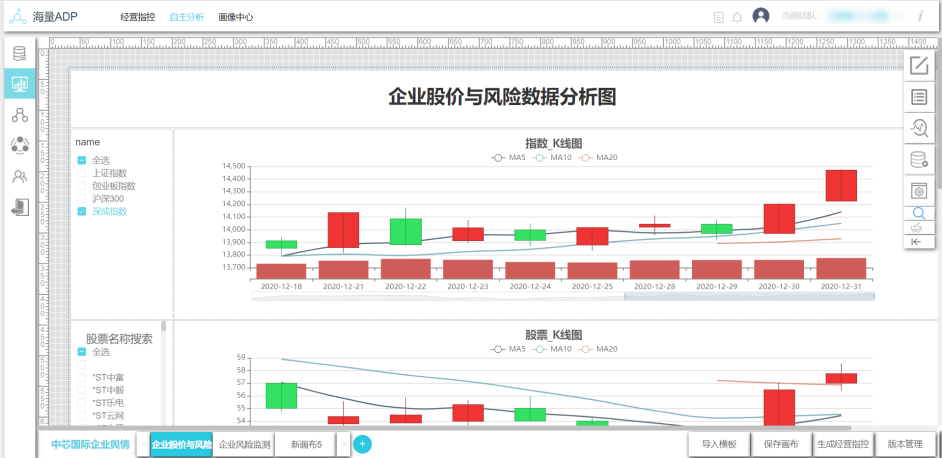Open the database icon in left sidebar
The image size is (942, 458).
pyautogui.click(x=19, y=53)
